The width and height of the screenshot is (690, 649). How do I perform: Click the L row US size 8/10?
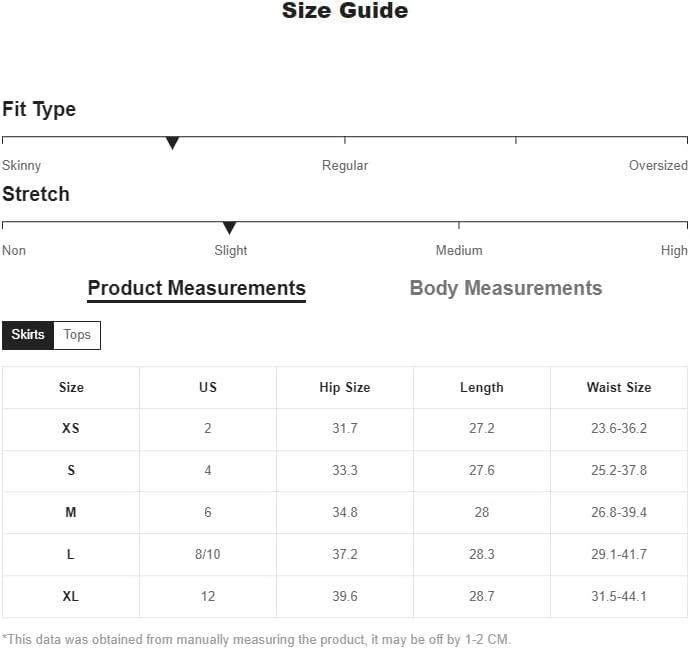(208, 554)
